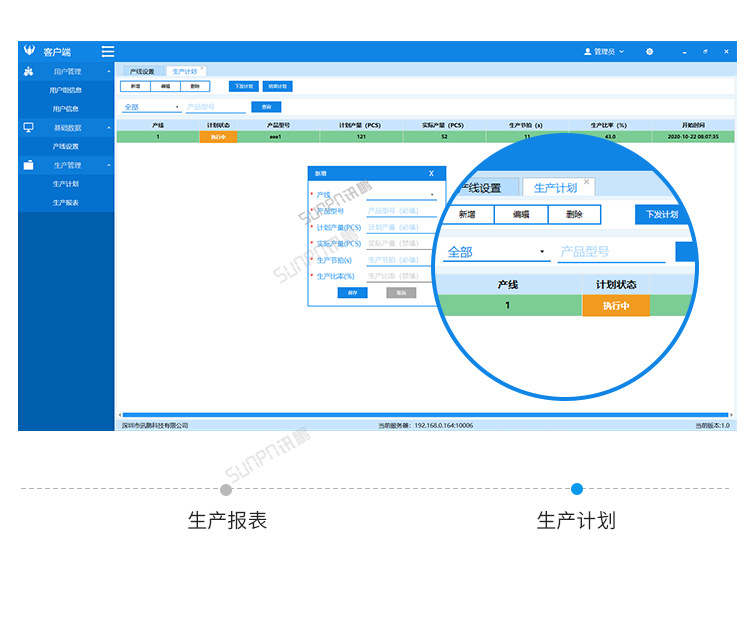Select the 52 actual quantity cell

(x=443, y=137)
